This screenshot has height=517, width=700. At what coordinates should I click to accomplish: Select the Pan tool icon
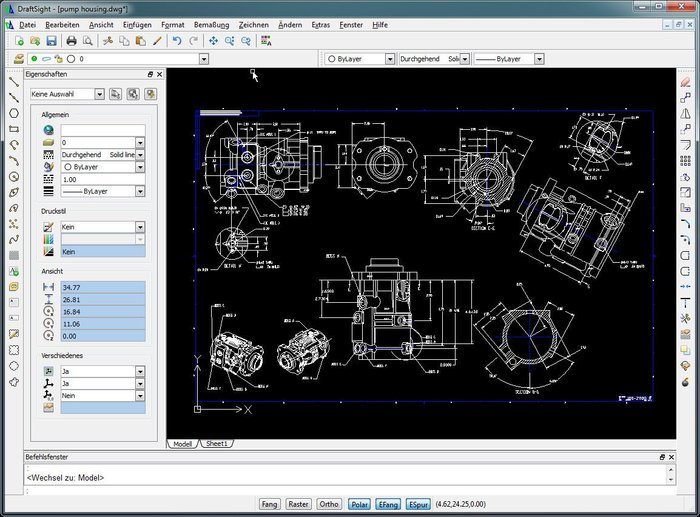tap(213, 41)
